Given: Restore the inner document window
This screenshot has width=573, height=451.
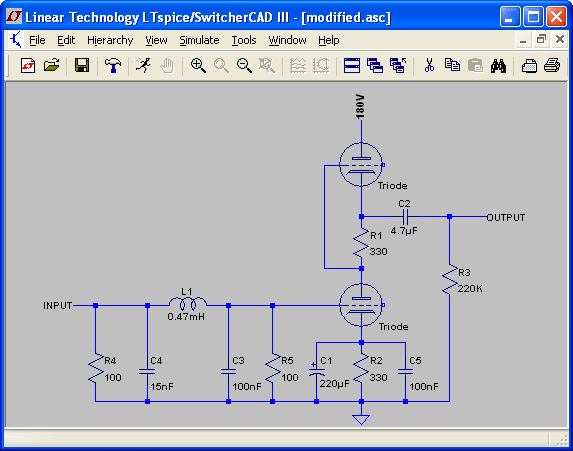Looking at the screenshot, I should (541, 39).
